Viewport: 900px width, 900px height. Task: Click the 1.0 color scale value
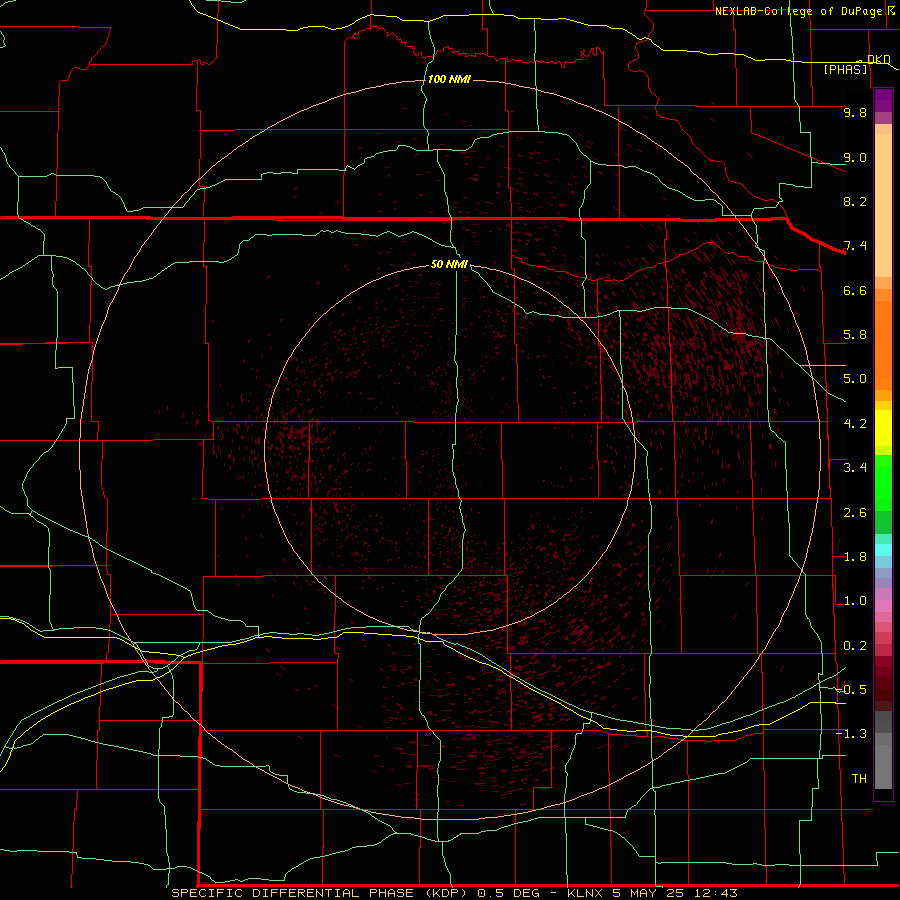coord(855,601)
